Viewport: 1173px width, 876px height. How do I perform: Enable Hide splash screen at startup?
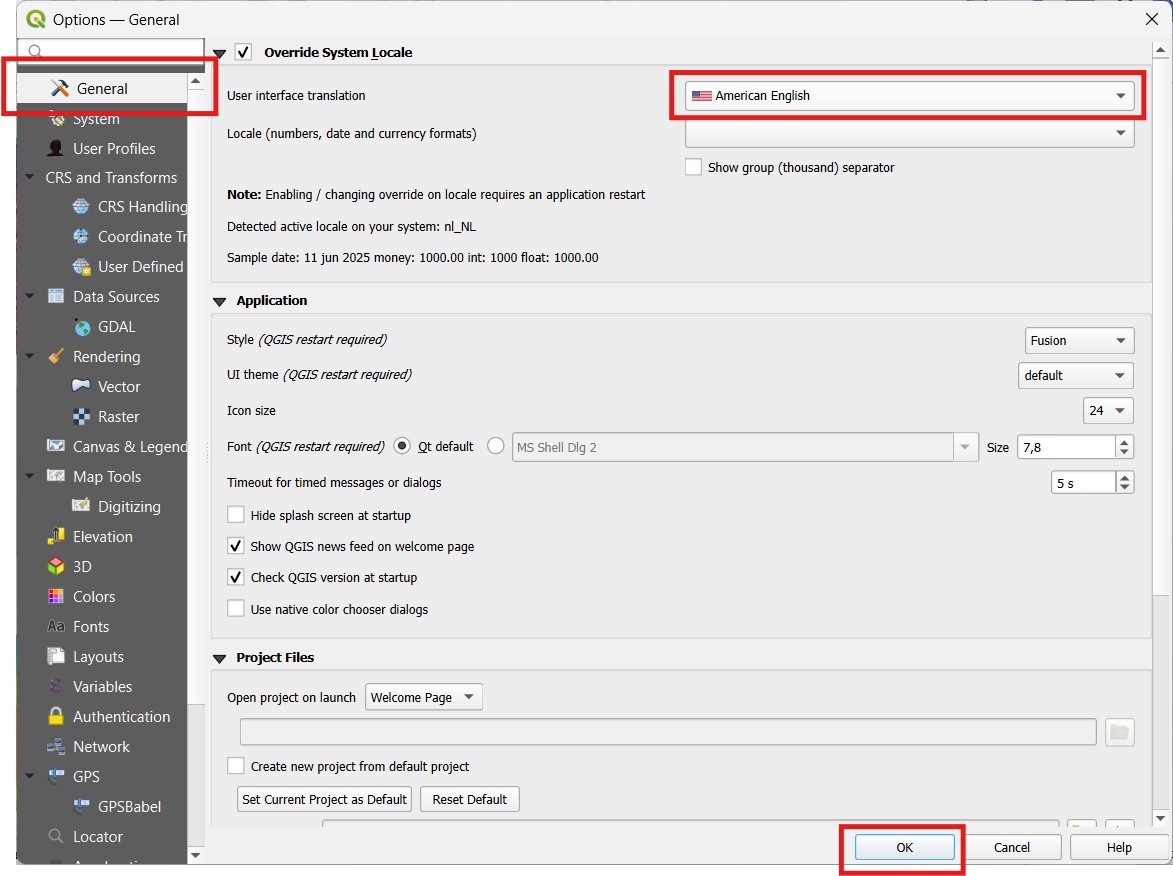pyautogui.click(x=236, y=515)
